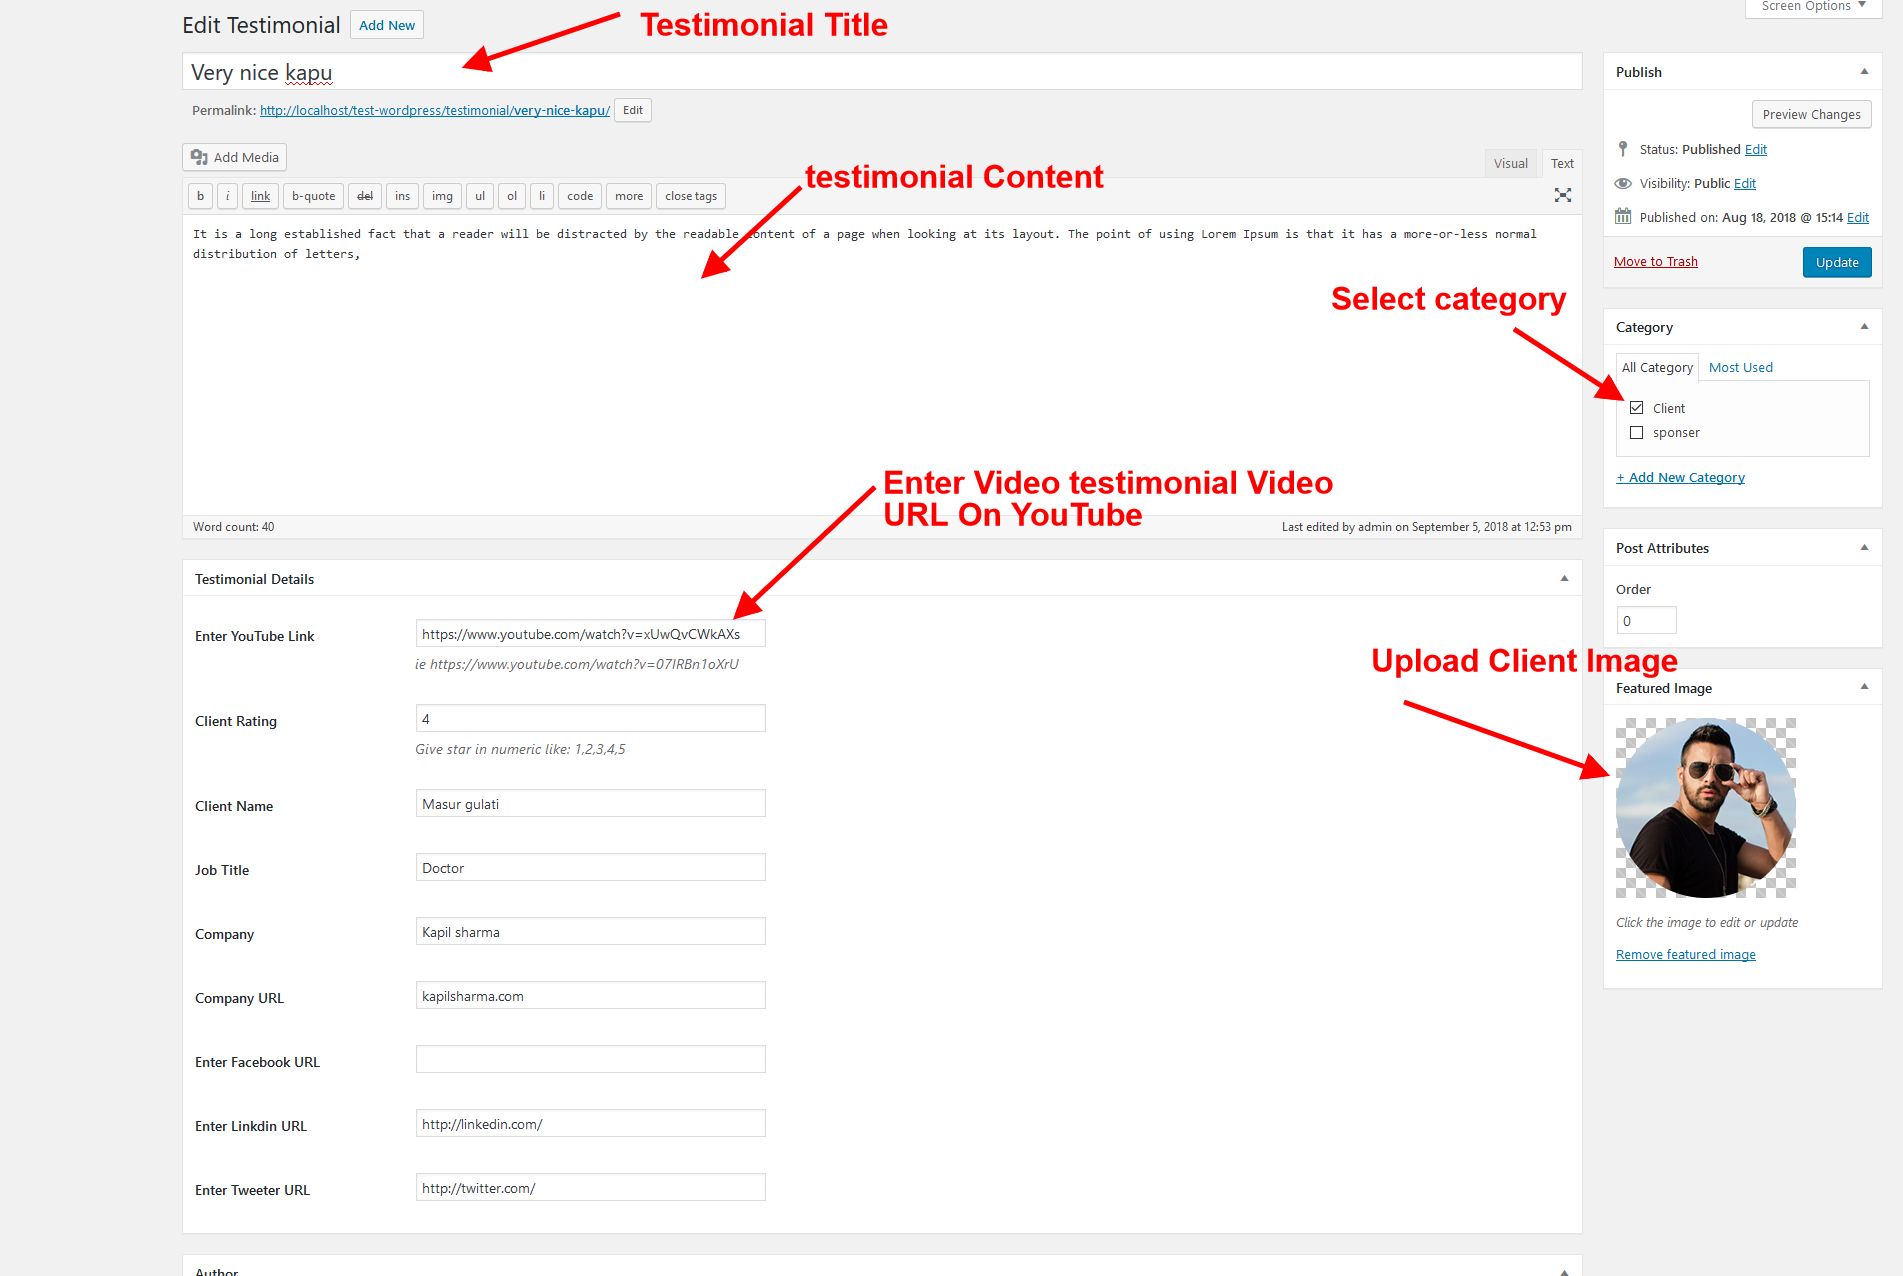Click the Enter YouTube Link field
The image size is (1903, 1276).
[x=590, y=634]
